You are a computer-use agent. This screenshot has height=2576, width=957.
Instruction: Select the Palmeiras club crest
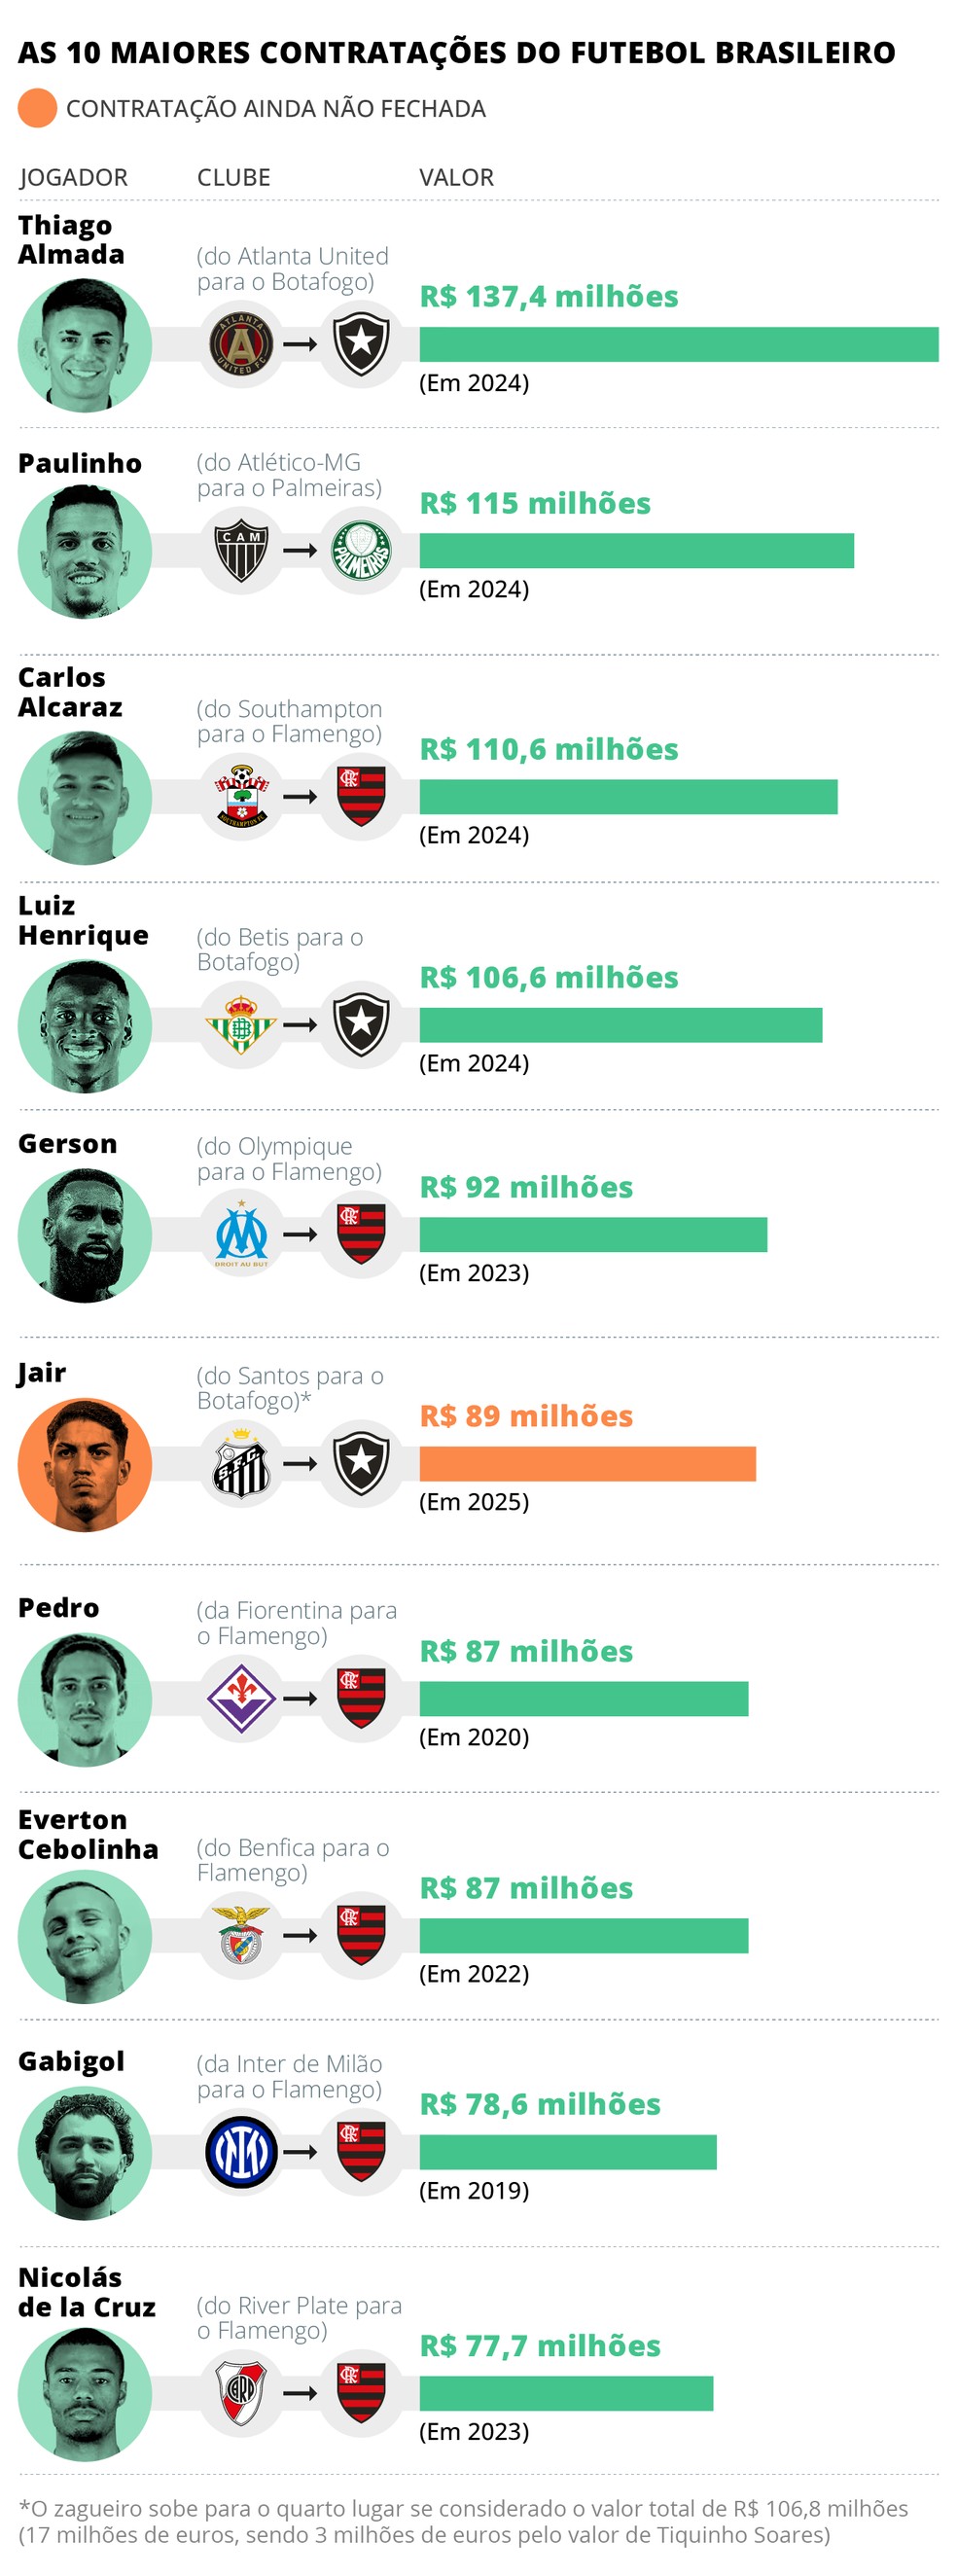tap(361, 550)
